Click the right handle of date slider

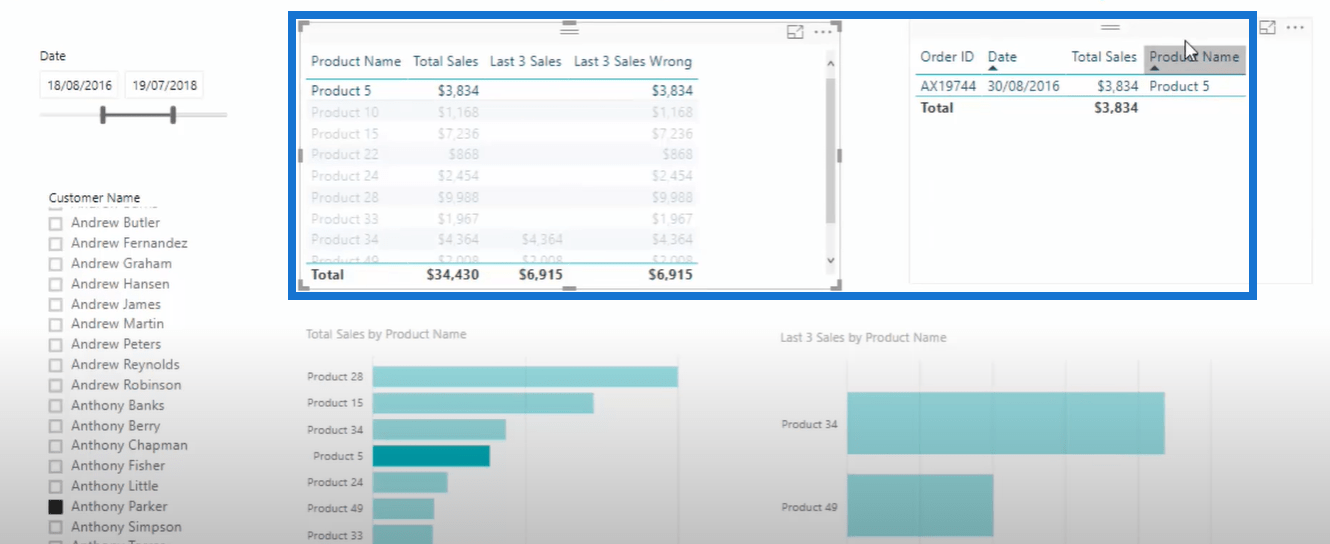(x=173, y=116)
